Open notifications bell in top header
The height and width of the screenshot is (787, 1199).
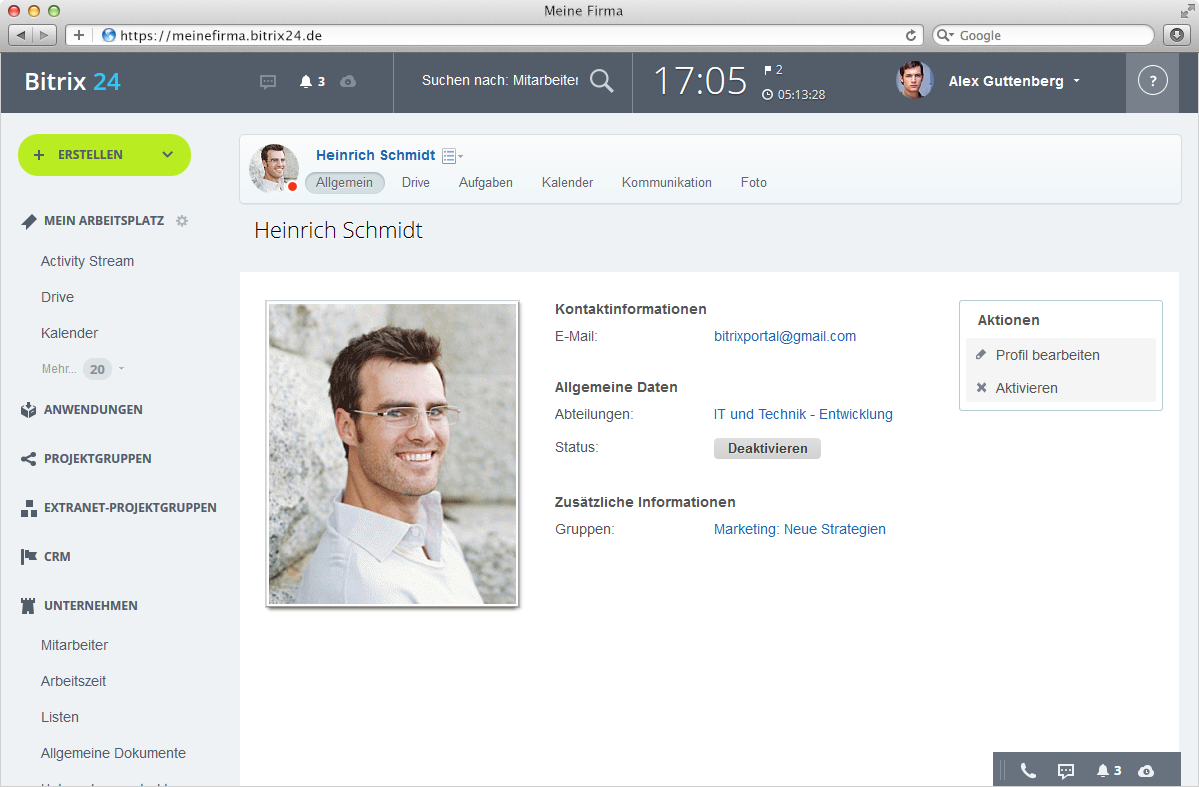point(306,81)
